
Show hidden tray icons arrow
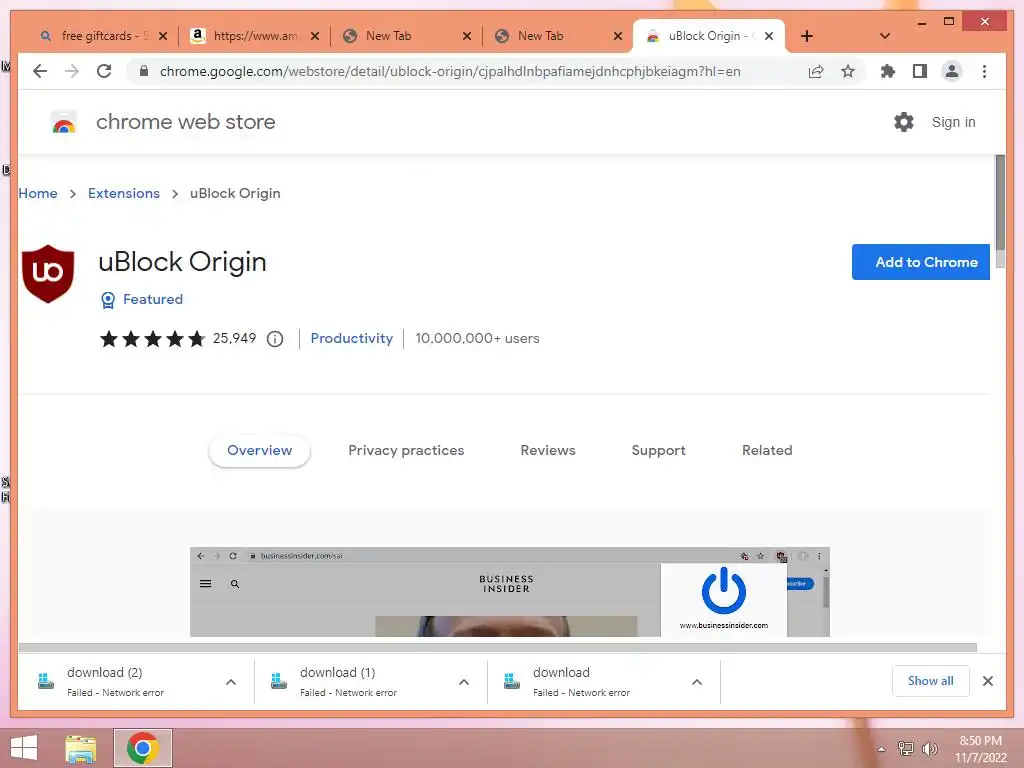point(882,750)
